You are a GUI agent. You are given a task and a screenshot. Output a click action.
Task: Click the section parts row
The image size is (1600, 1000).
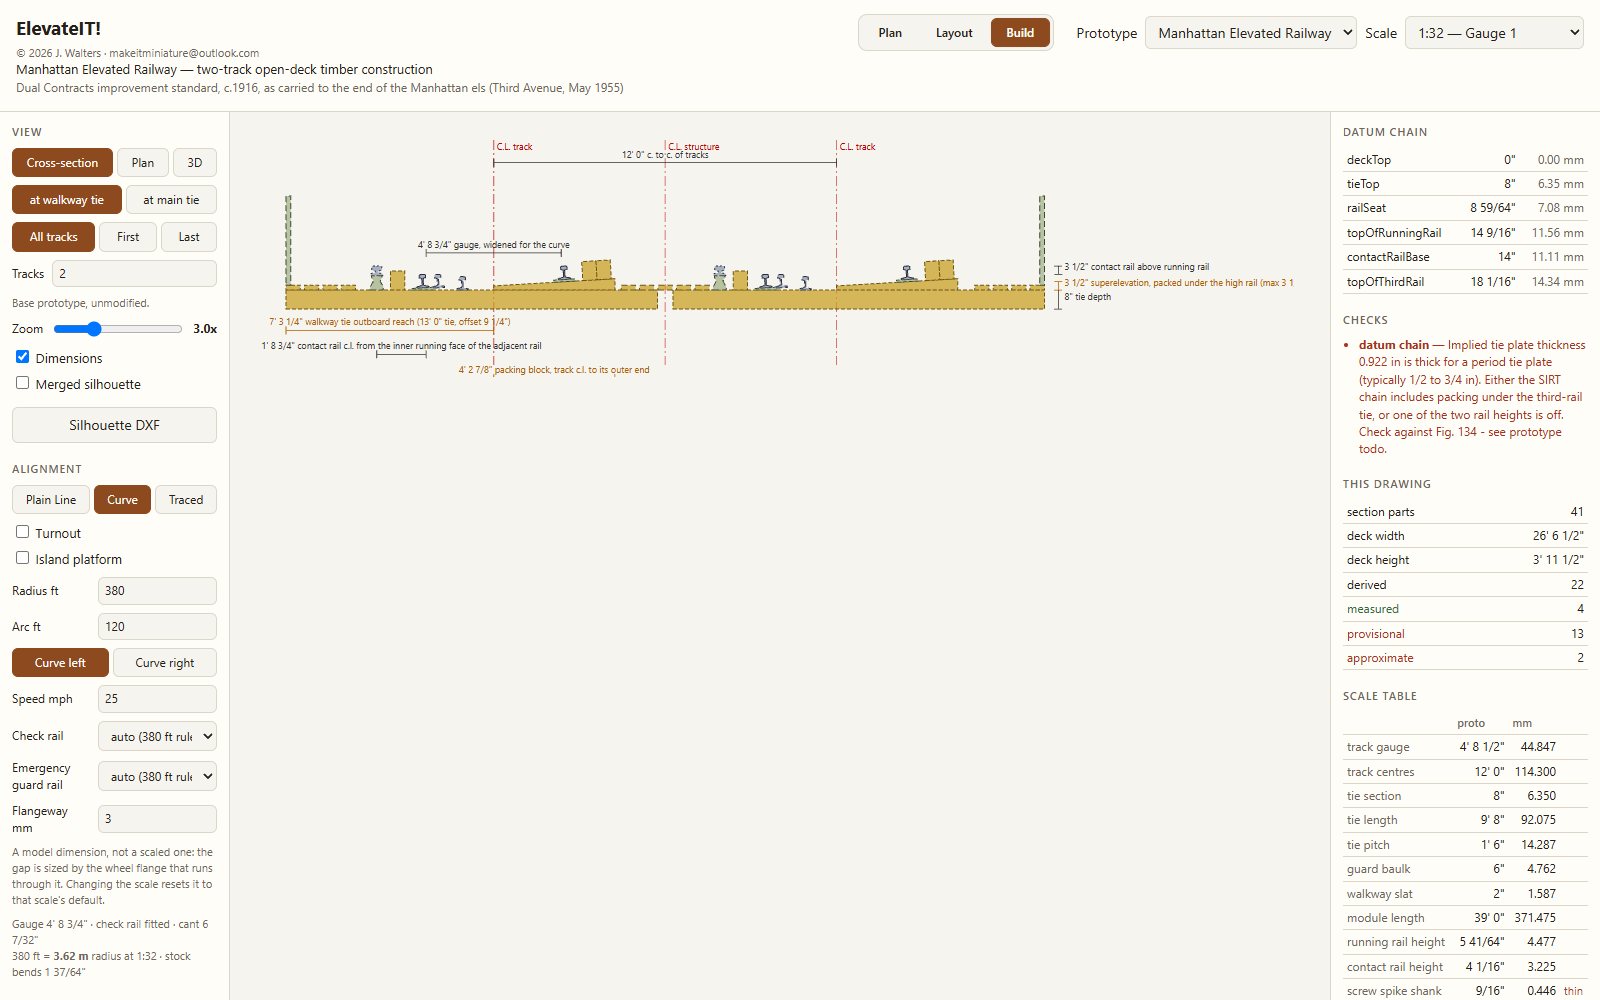click(x=1465, y=512)
